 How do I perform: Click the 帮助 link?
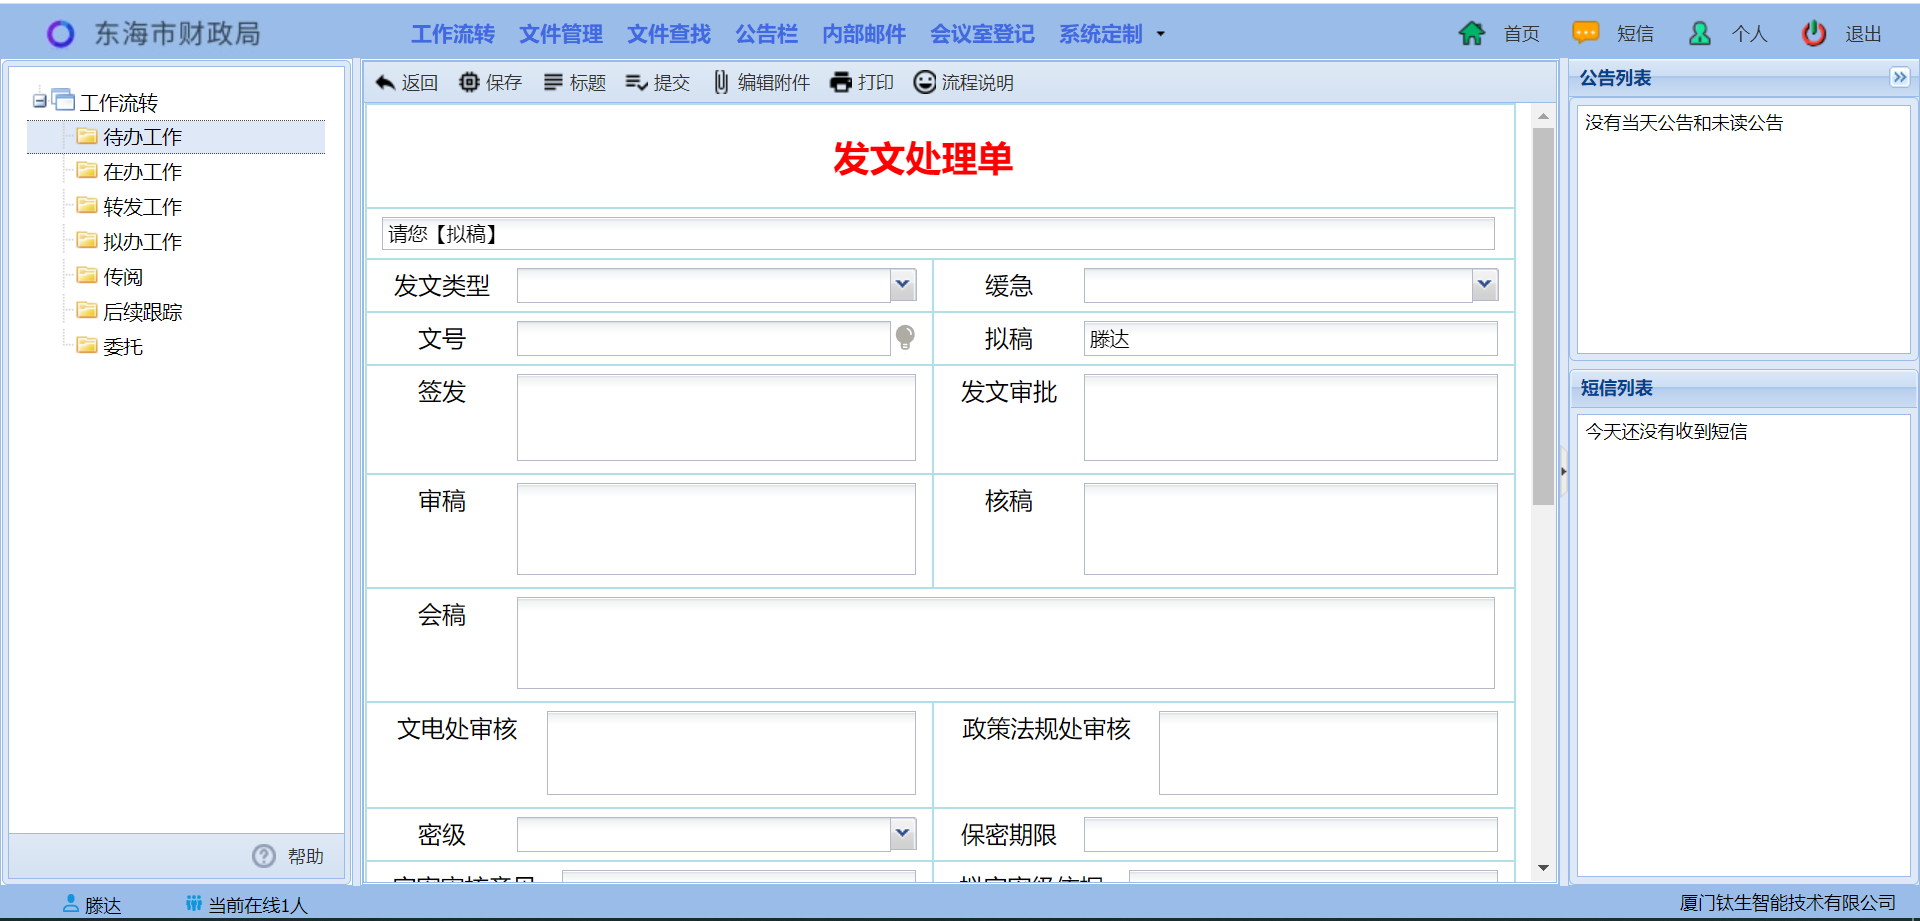(306, 857)
